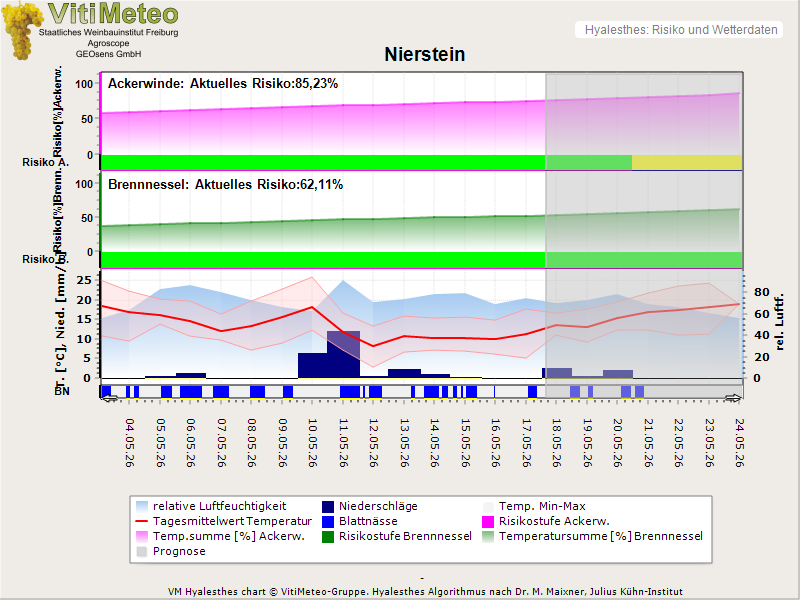Click the 'rel. Luftf.' right axis label

pyautogui.click(x=779, y=322)
